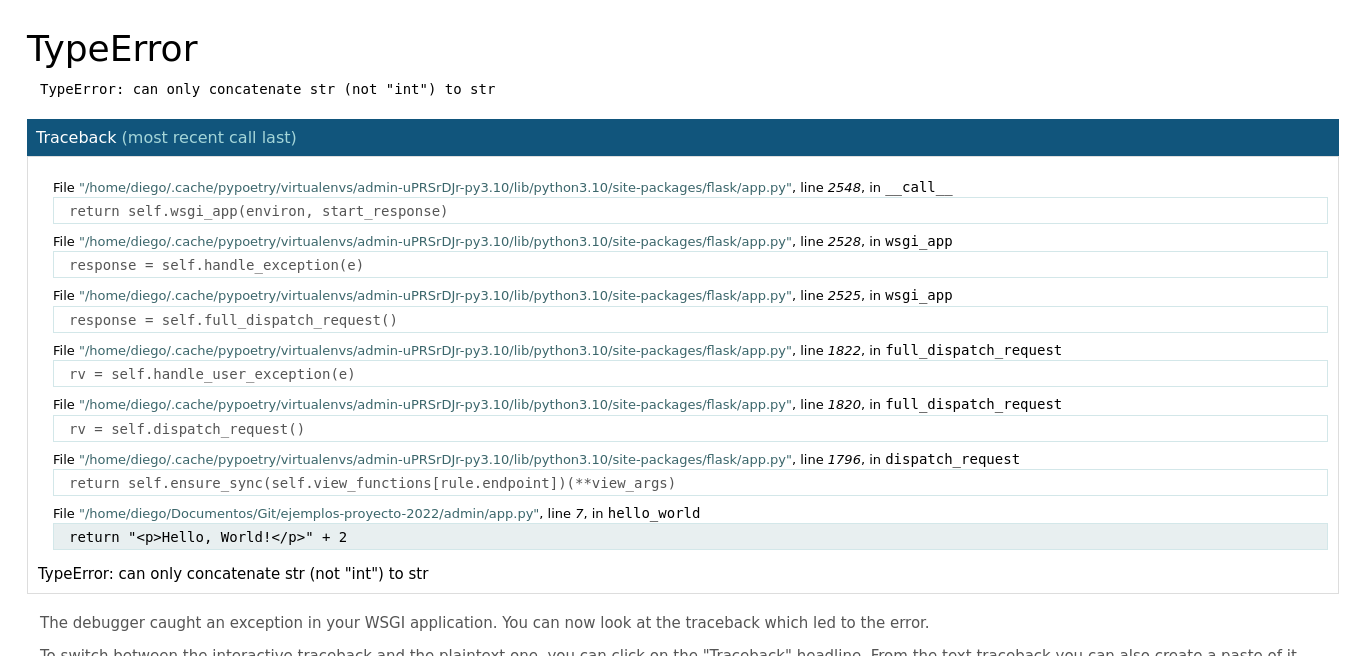Click the highlighted Hello World return line
Viewport: 1366px width, 656px height.
coord(208,537)
